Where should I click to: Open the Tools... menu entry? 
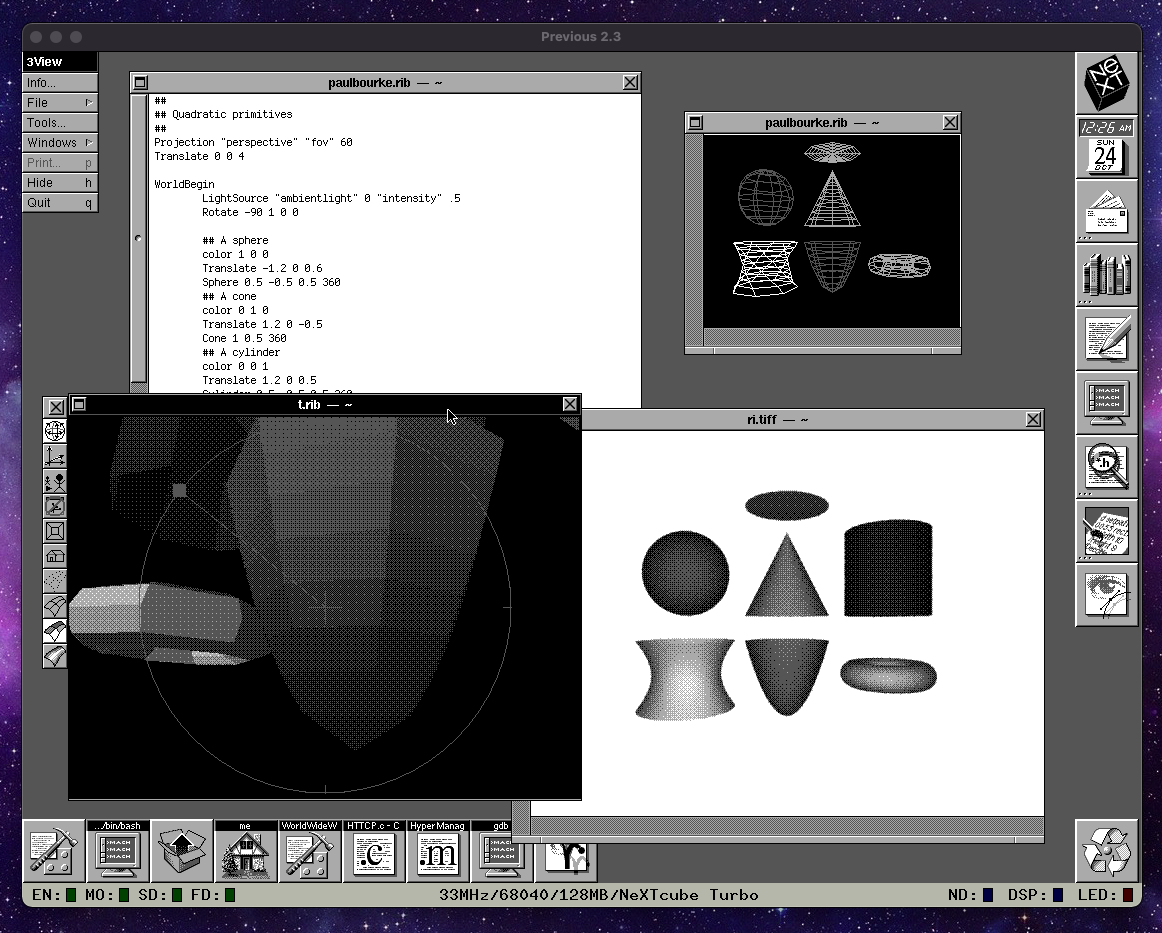coord(59,122)
